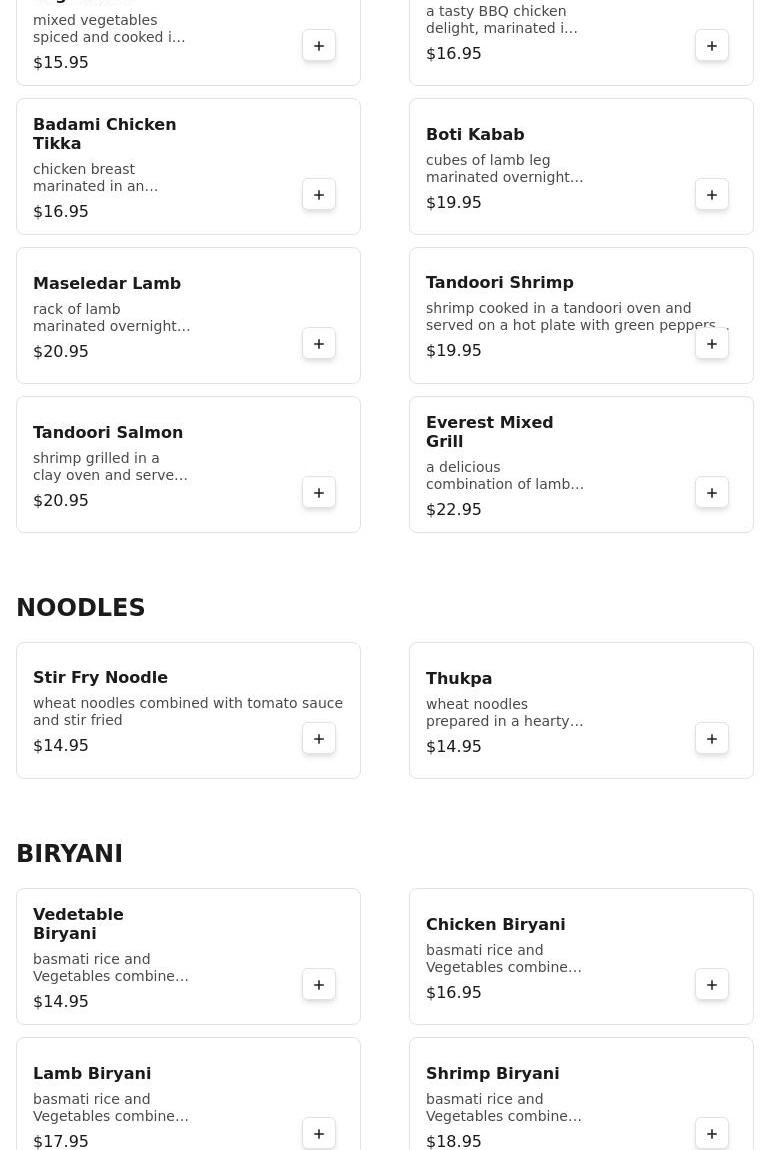Open the Everest Mixed Grill item name
This screenshot has height=1150, width=770.
coord(489,432)
